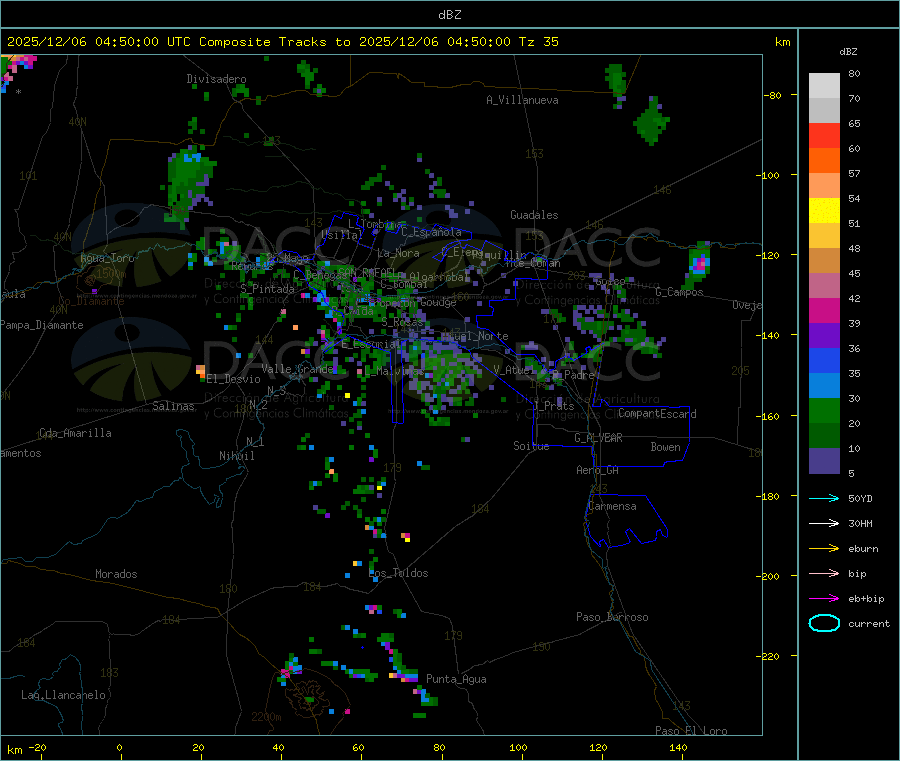Click the 'Divisadero' map label

coord(216,79)
